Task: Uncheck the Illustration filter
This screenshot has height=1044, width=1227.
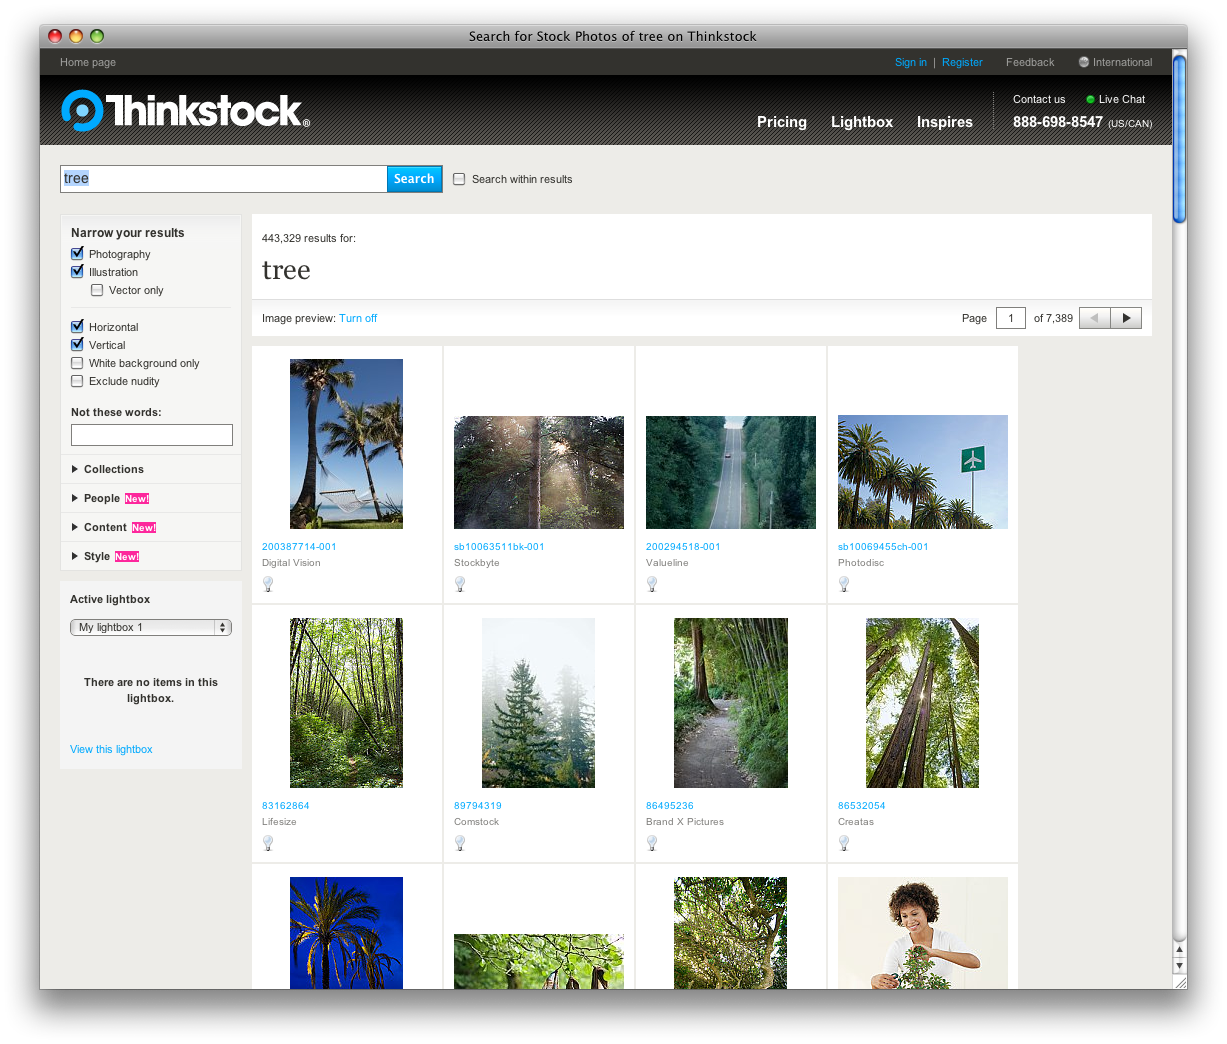Action: tap(77, 272)
